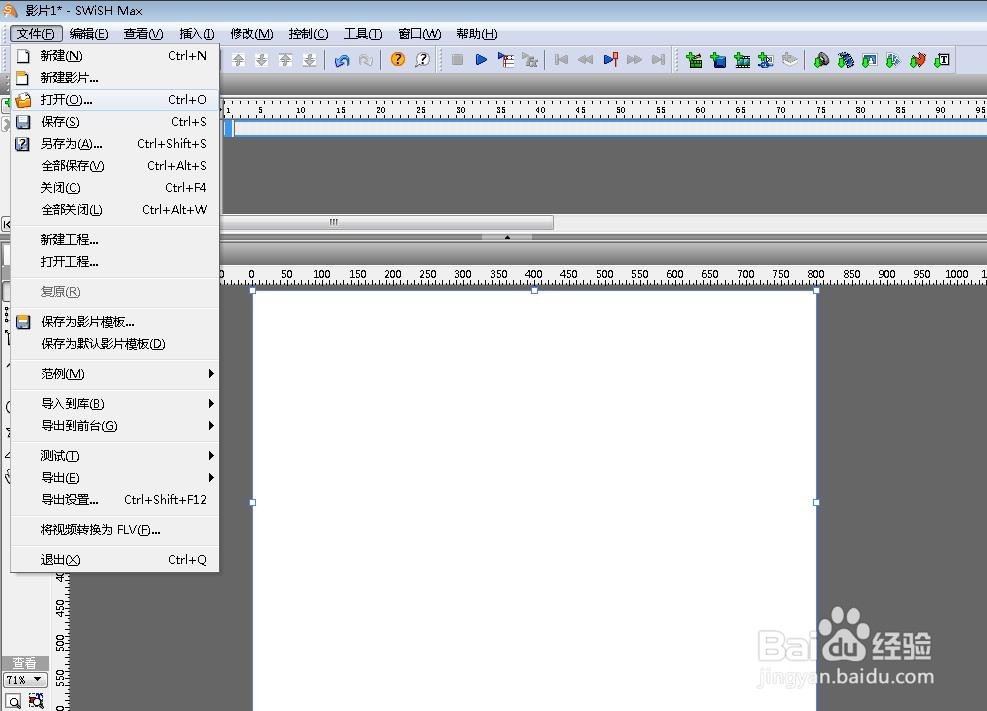Viewport: 987px width, 711px height.
Task: Choose 全部关闭(L) menu entry
Action: (115, 210)
